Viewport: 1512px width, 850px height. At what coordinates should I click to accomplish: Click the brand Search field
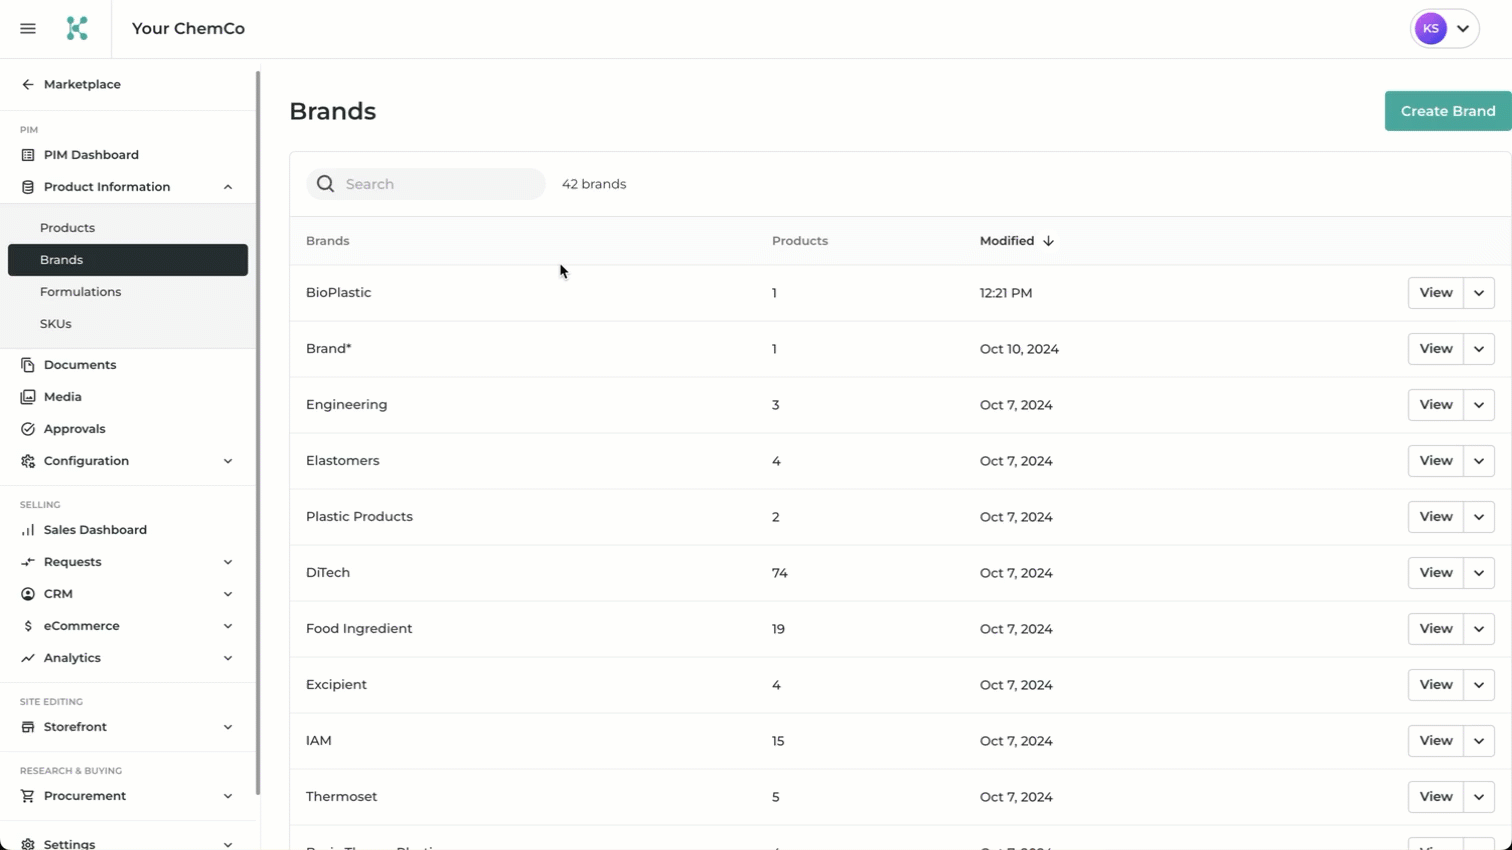tap(426, 184)
